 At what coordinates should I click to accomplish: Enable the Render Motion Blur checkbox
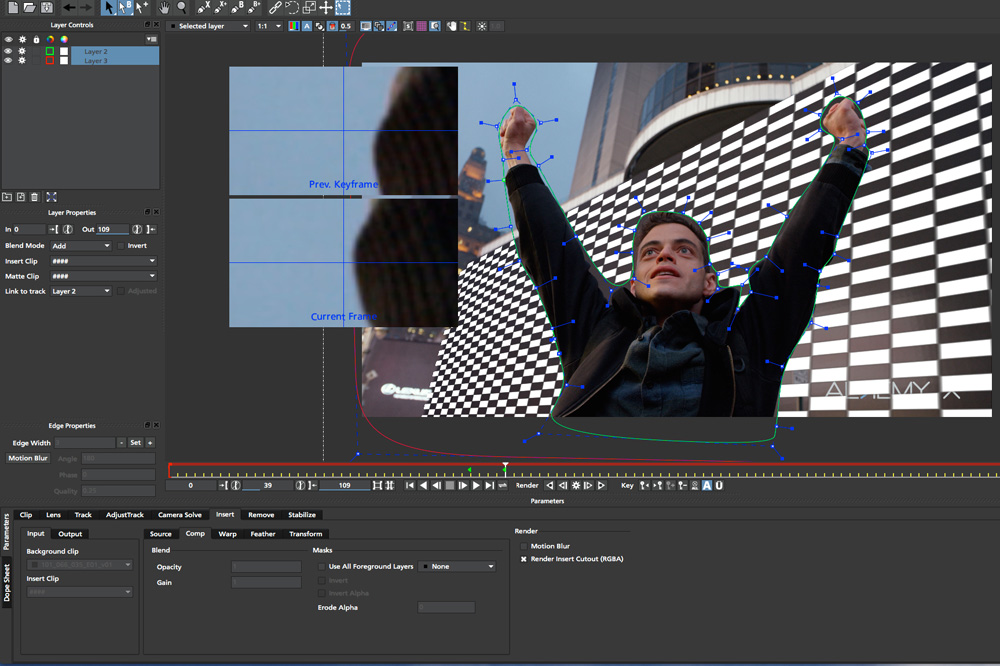tap(524, 546)
